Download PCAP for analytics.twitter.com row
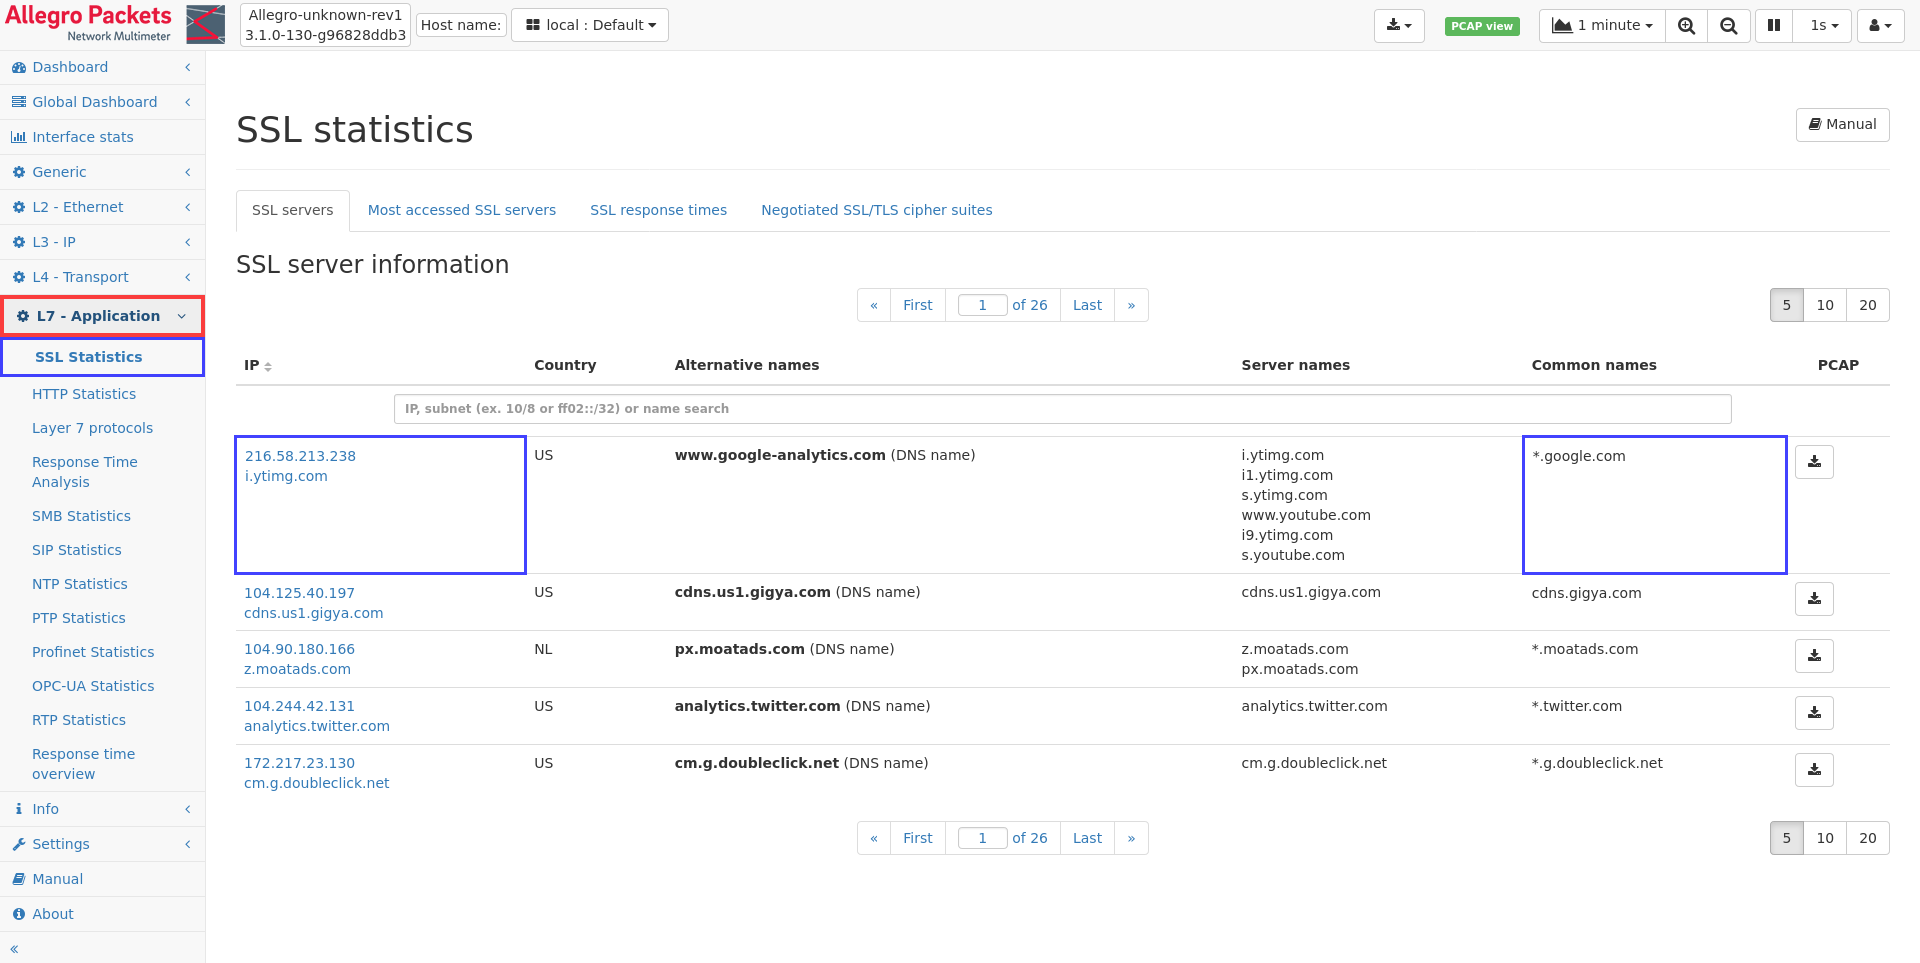This screenshot has height=963, width=1920. (x=1814, y=713)
